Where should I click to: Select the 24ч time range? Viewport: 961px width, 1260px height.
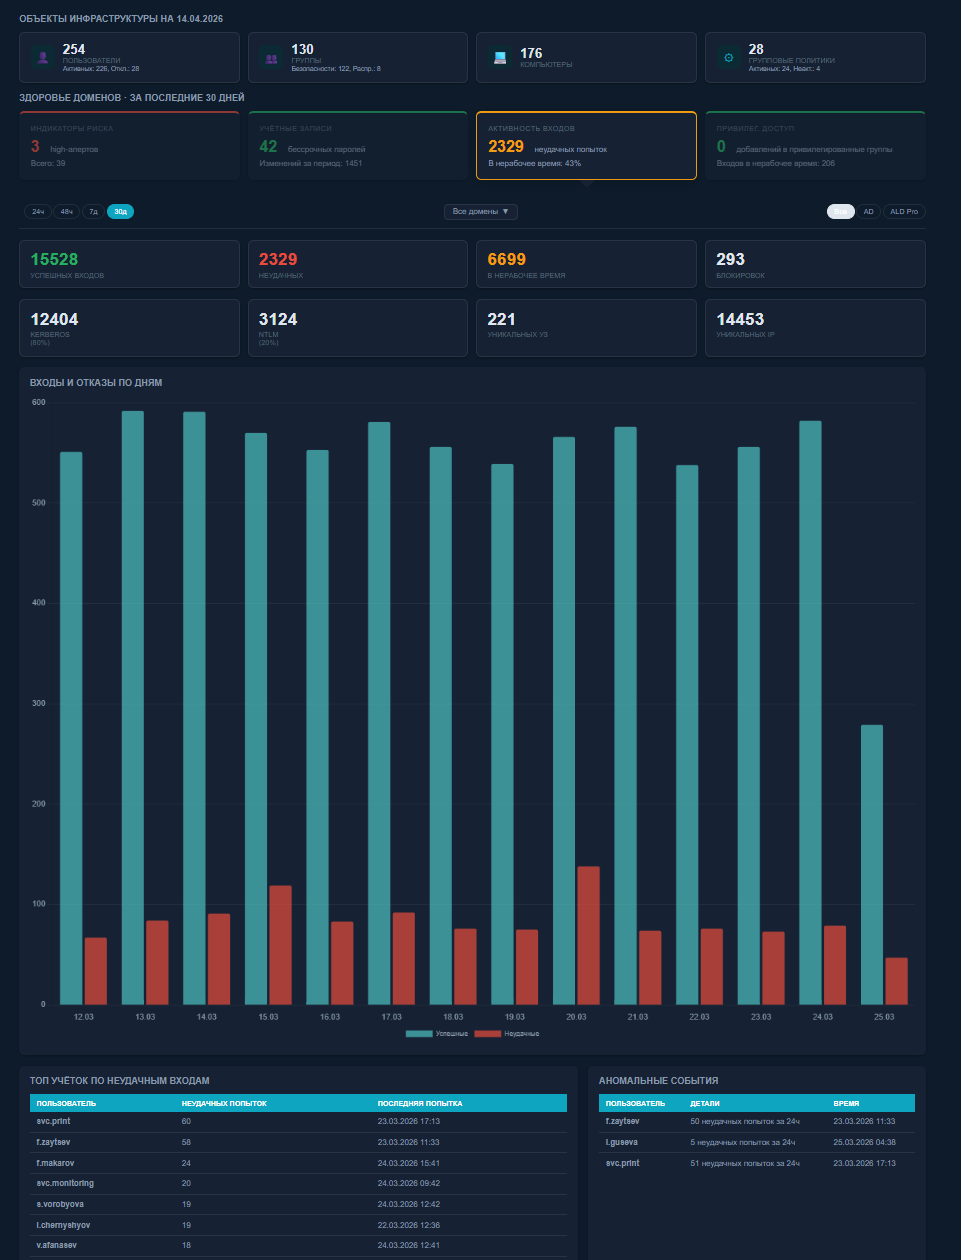37,212
